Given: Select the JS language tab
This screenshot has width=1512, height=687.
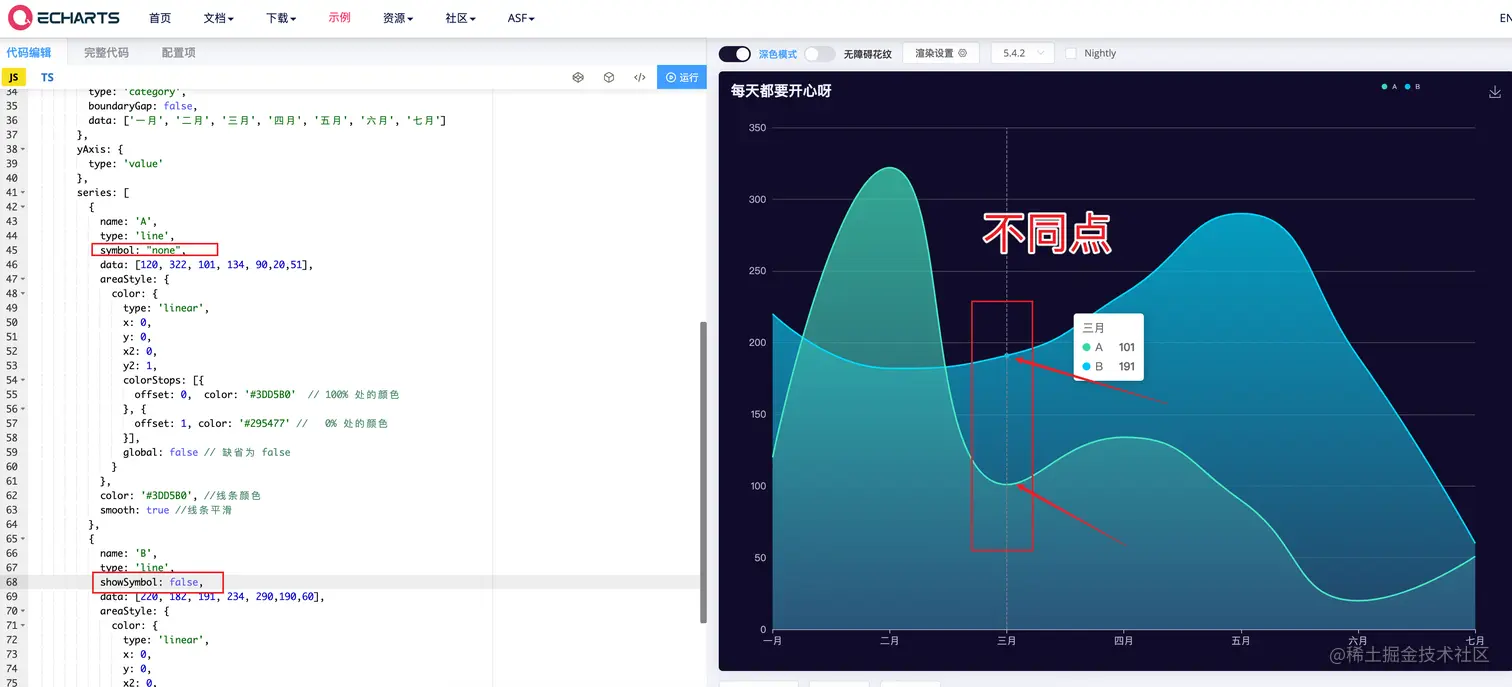Looking at the screenshot, I should coord(14,77).
